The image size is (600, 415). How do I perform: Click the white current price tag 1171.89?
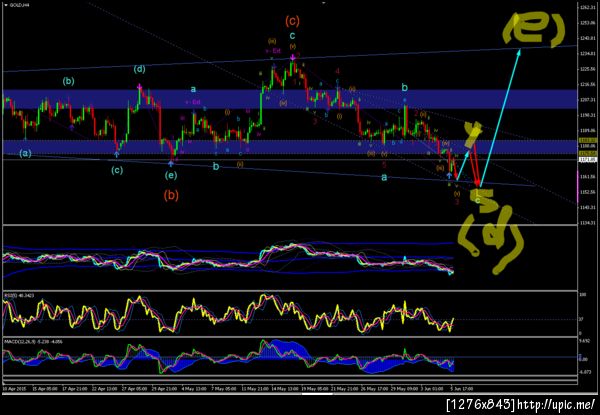coord(589,159)
